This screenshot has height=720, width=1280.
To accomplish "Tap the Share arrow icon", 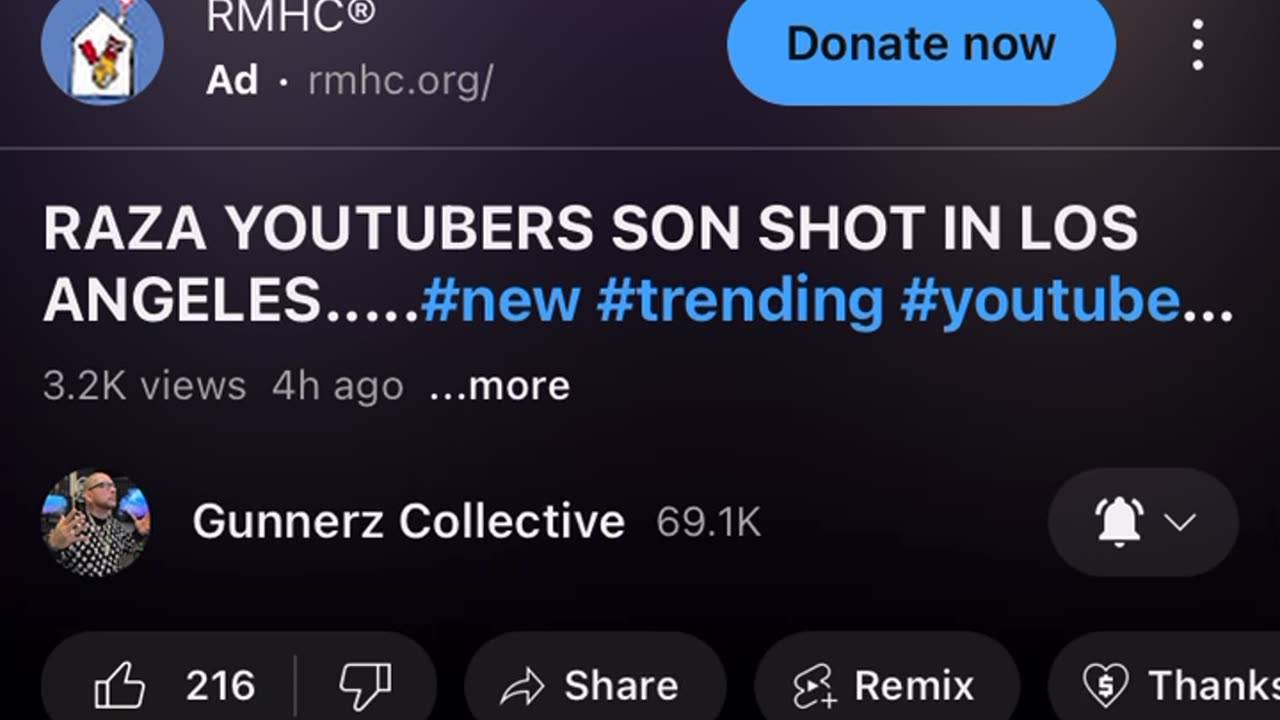I will point(522,686).
